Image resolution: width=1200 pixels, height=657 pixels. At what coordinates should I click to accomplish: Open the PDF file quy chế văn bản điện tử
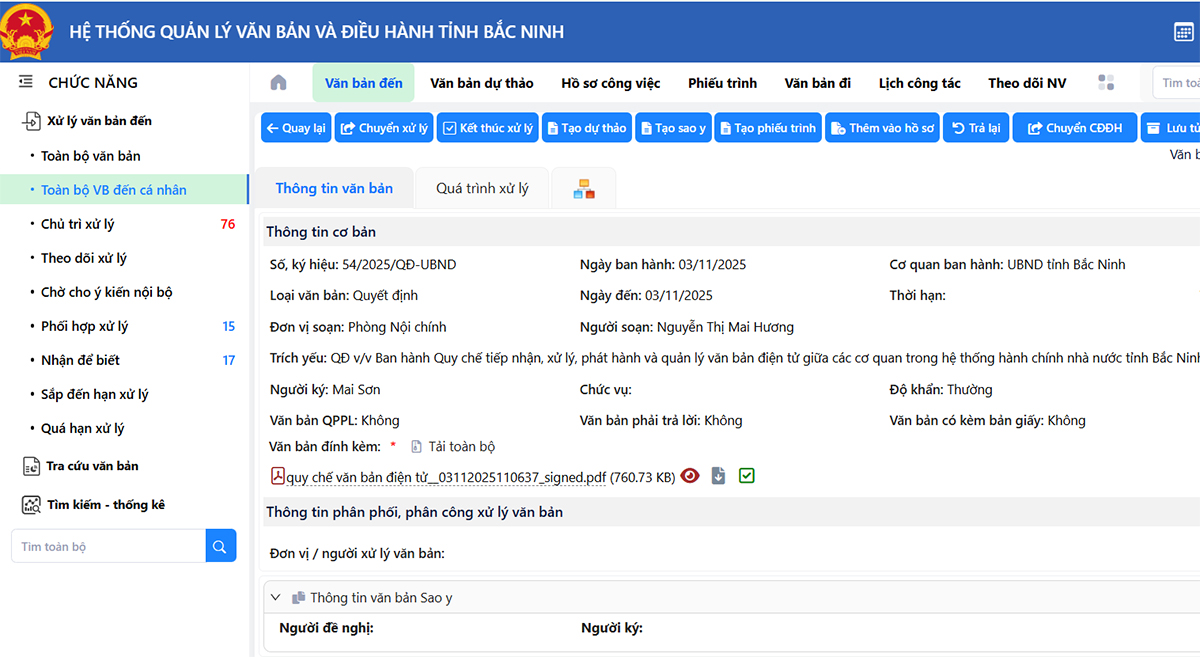coord(445,477)
